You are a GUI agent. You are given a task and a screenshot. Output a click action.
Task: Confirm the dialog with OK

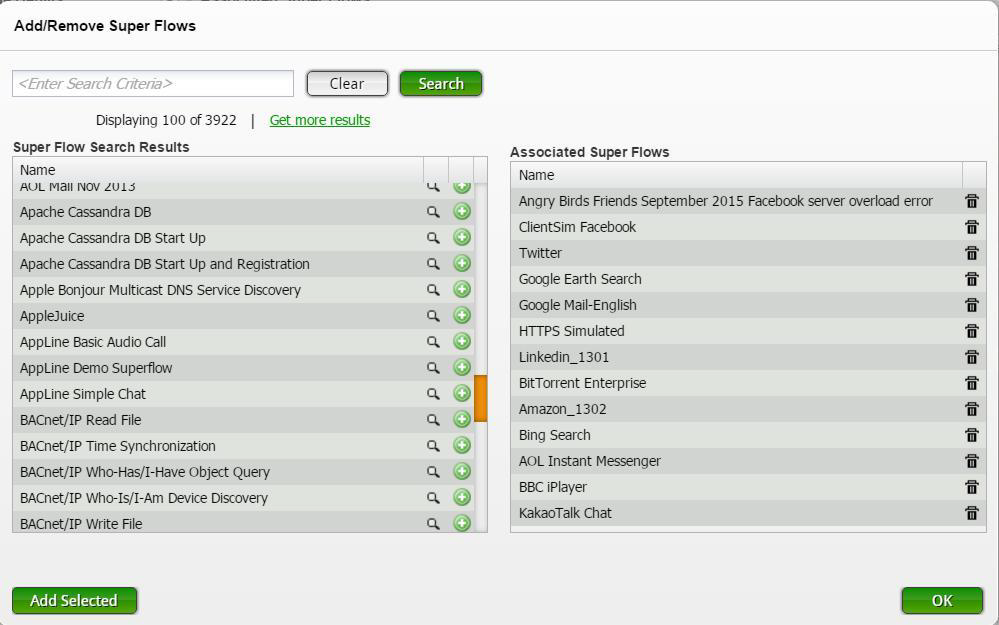[x=942, y=600]
